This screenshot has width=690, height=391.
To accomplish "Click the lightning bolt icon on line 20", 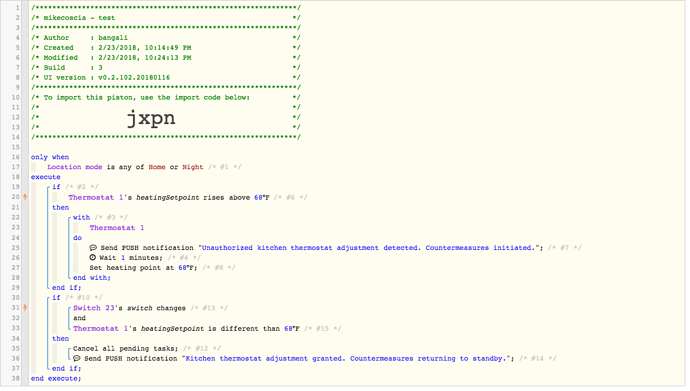I will click(25, 197).
